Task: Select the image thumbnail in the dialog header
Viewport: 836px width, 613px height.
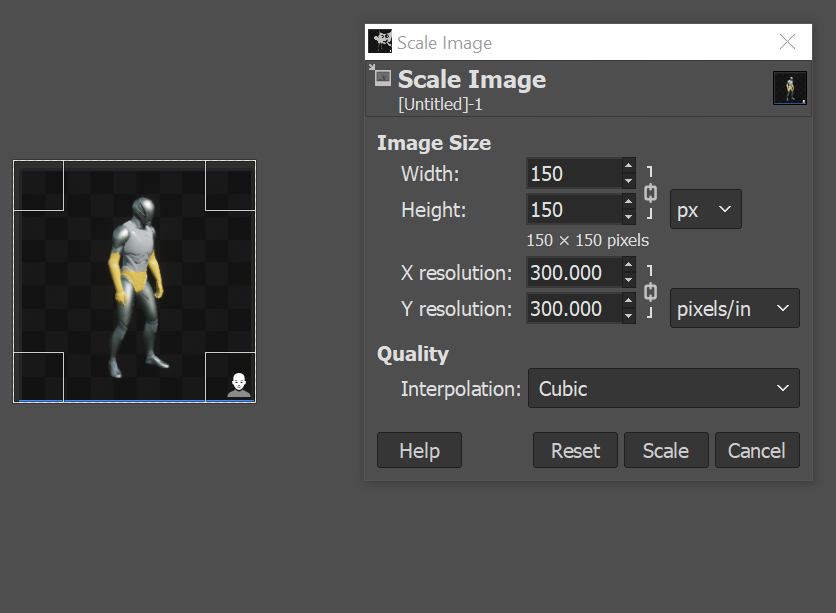Action: [789, 88]
